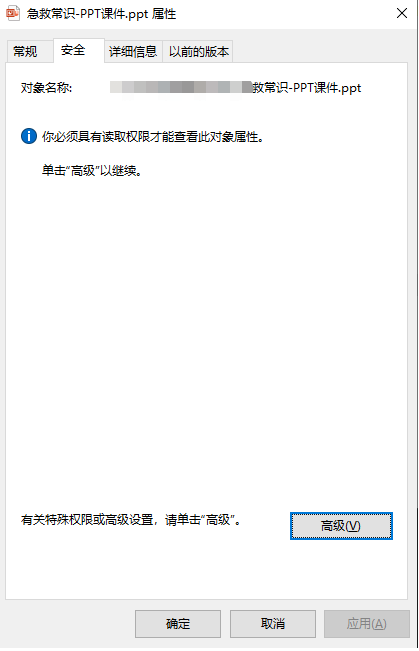
Task: Click the 有关特殊权限或高级设置 hint text
Action: (131, 520)
